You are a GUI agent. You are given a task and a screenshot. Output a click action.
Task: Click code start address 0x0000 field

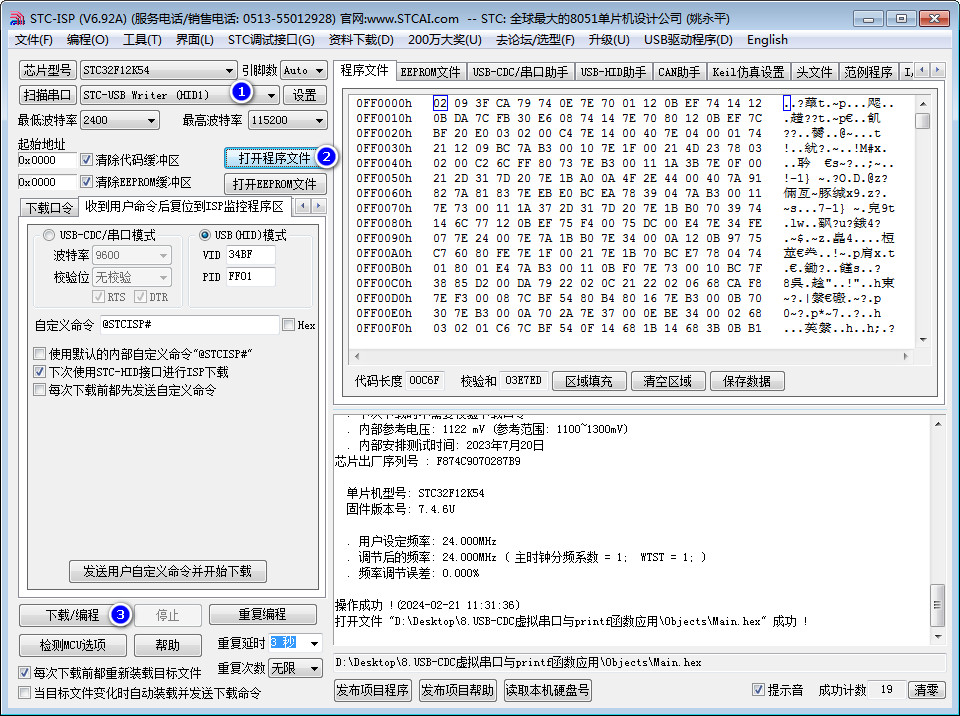(x=47, y=160)
